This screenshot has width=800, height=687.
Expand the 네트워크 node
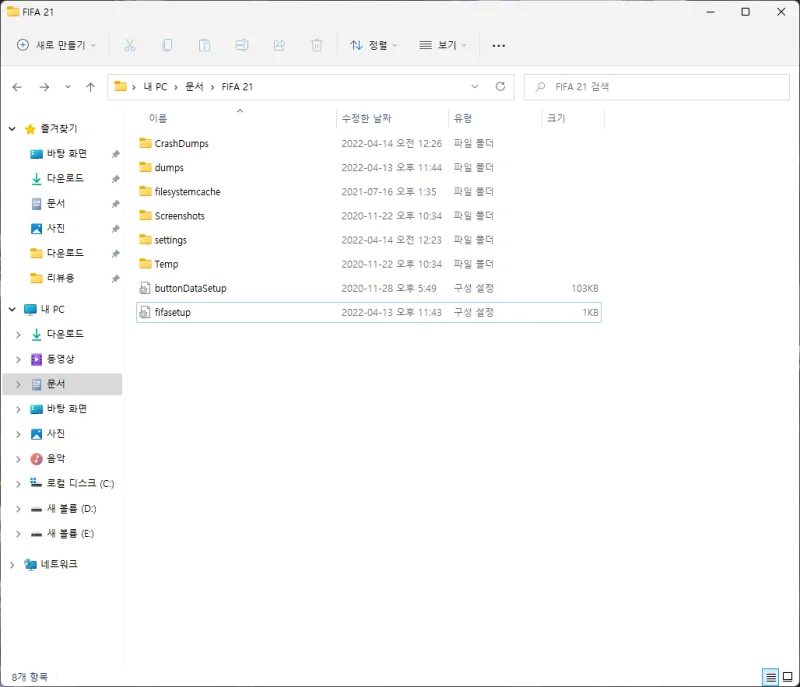[12, 565]
